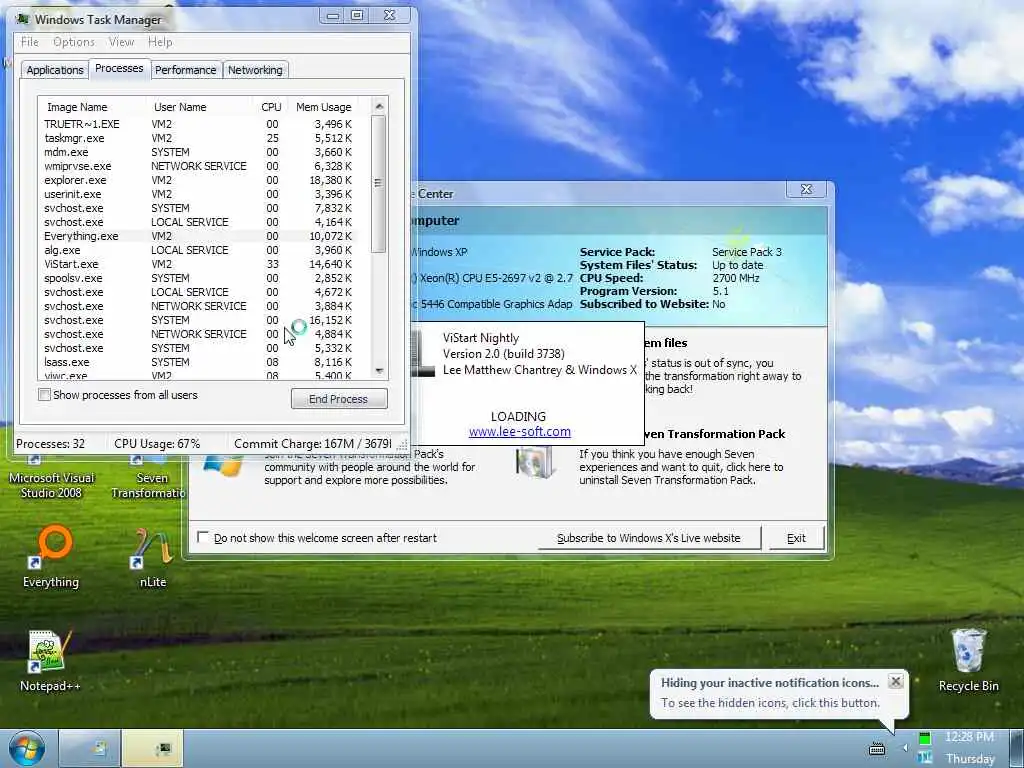Sort by Image Name column header
Viewport: 1024px width, 768px height.
click(91, 106)
